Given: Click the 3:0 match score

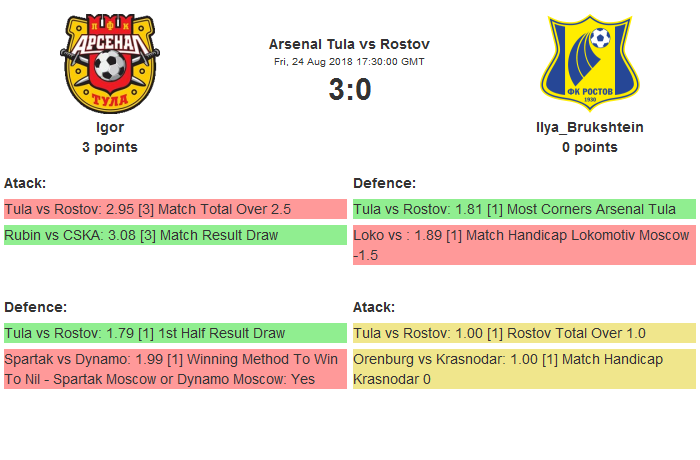Looking at the screenshot, I should coord(349,90).
